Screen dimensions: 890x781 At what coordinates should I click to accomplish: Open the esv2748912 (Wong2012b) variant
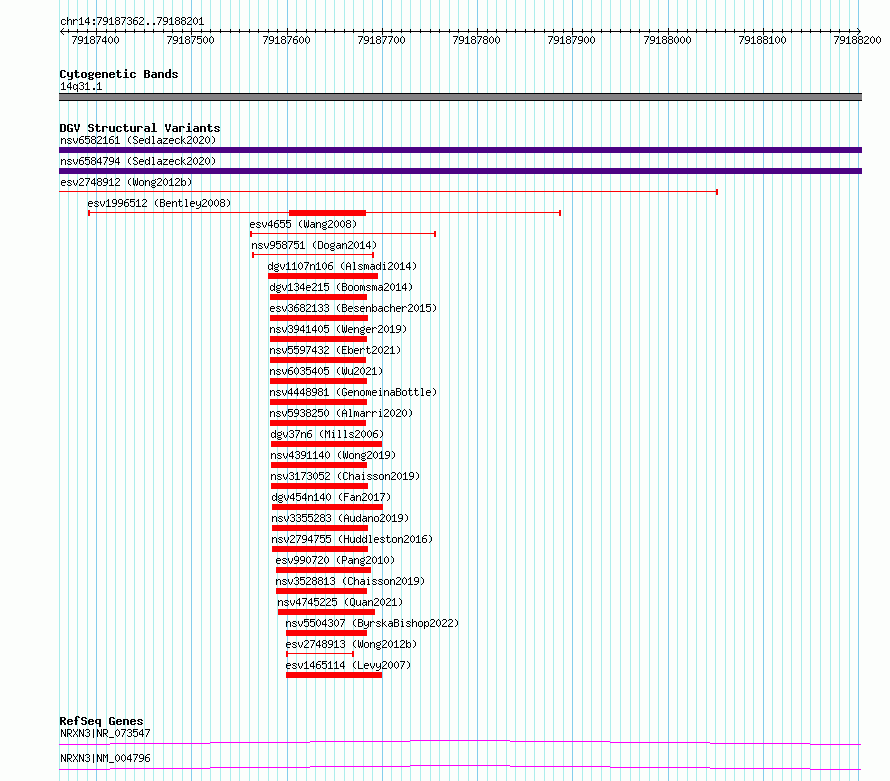(126, 182)
